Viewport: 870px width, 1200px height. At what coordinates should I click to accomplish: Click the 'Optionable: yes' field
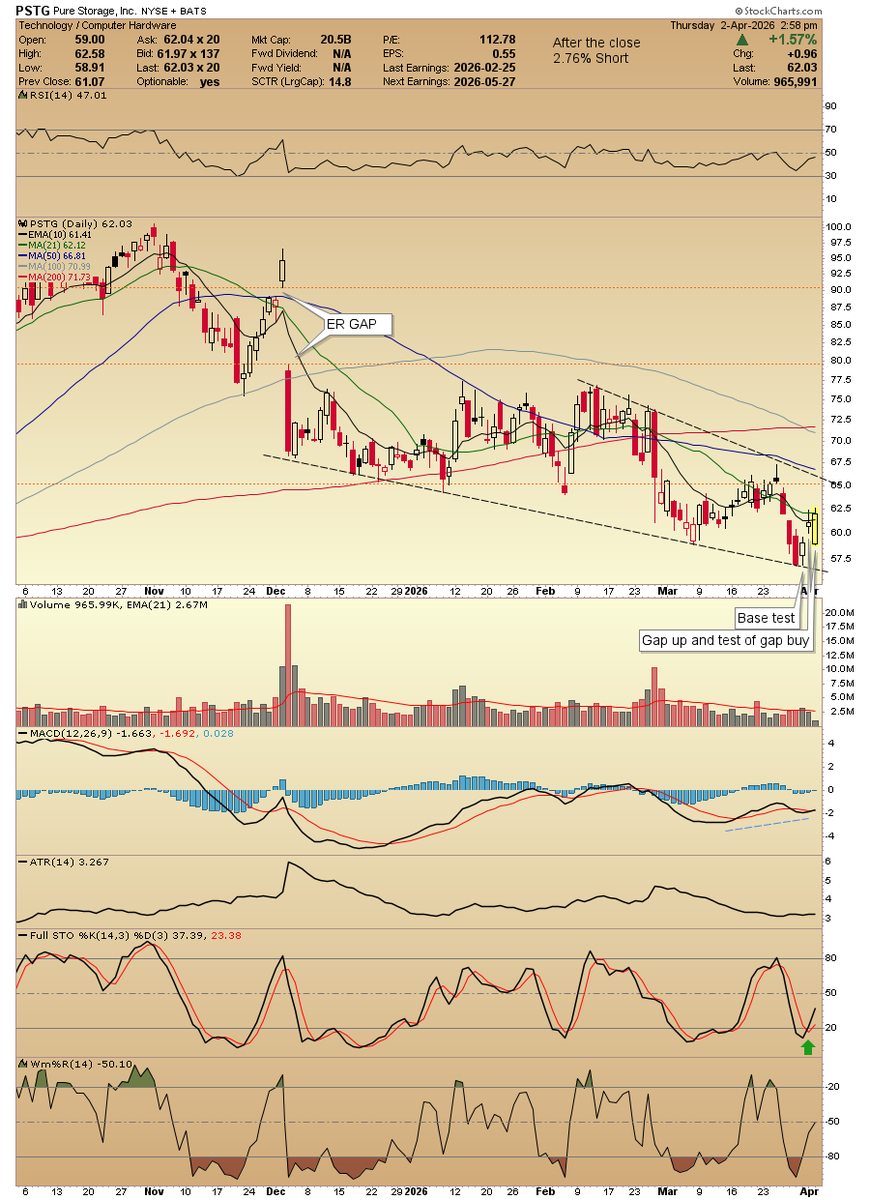(x=178, y=82)
